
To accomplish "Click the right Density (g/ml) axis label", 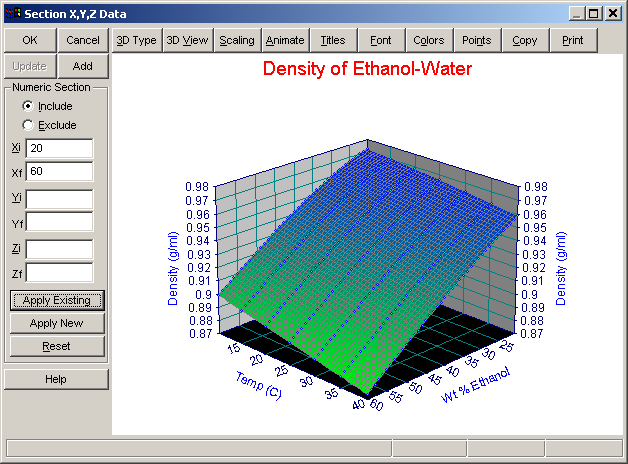I will tap(561, 268).
